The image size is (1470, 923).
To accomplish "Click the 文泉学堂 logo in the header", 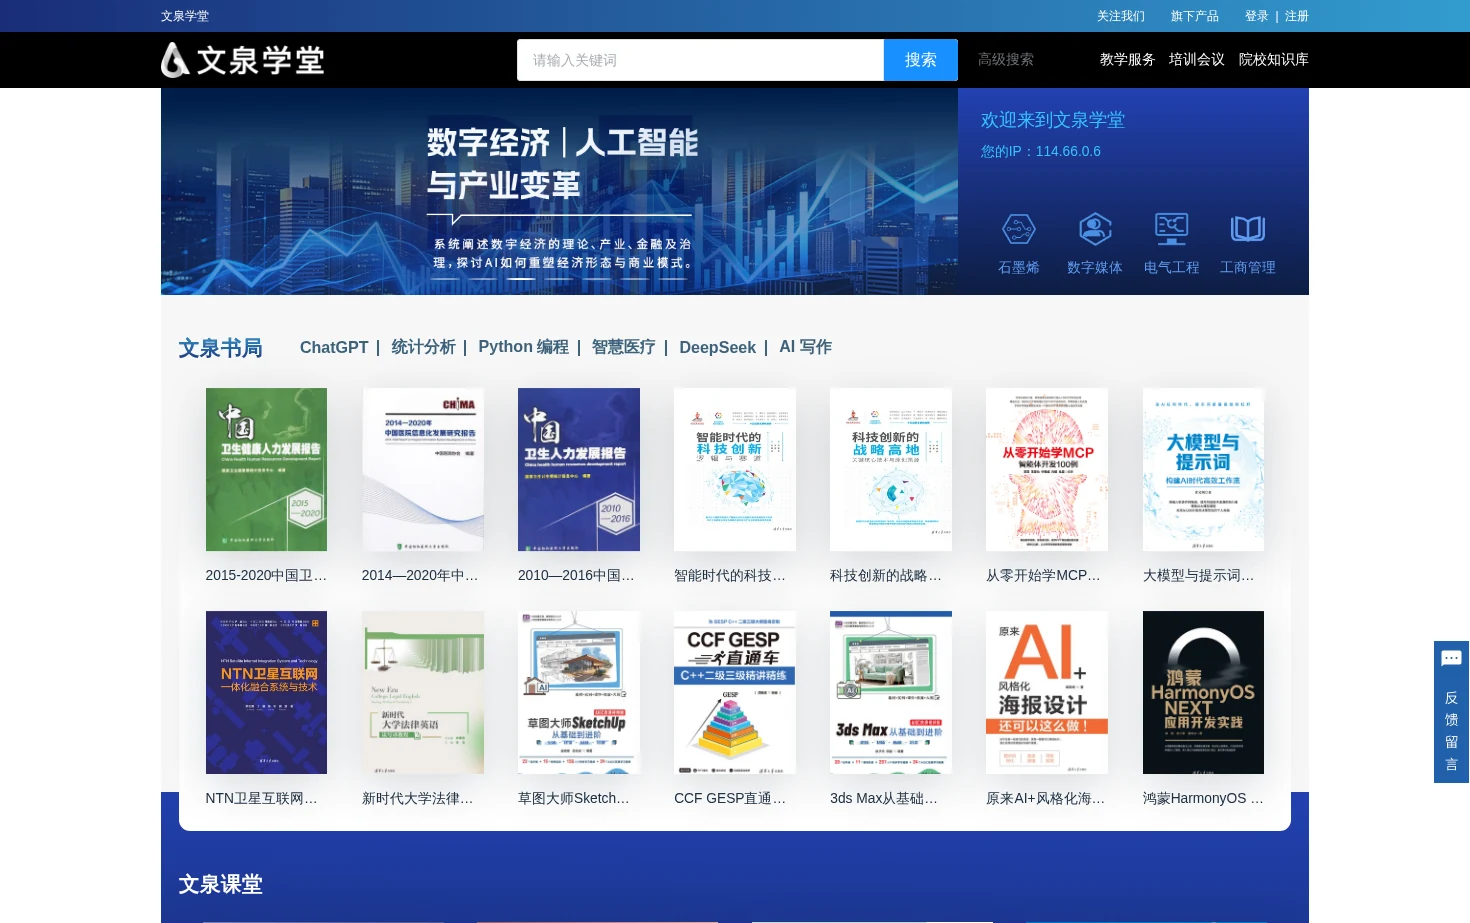I will click(x=242, y=60).
